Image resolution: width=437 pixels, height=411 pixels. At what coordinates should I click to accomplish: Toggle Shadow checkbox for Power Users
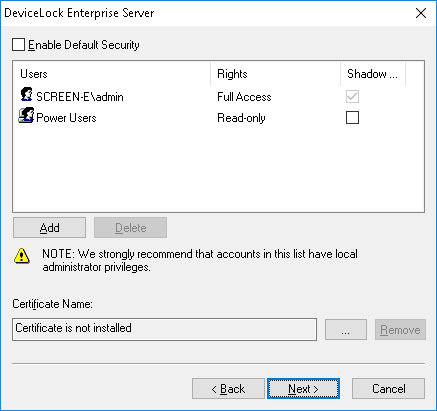(x=352, y=118)
